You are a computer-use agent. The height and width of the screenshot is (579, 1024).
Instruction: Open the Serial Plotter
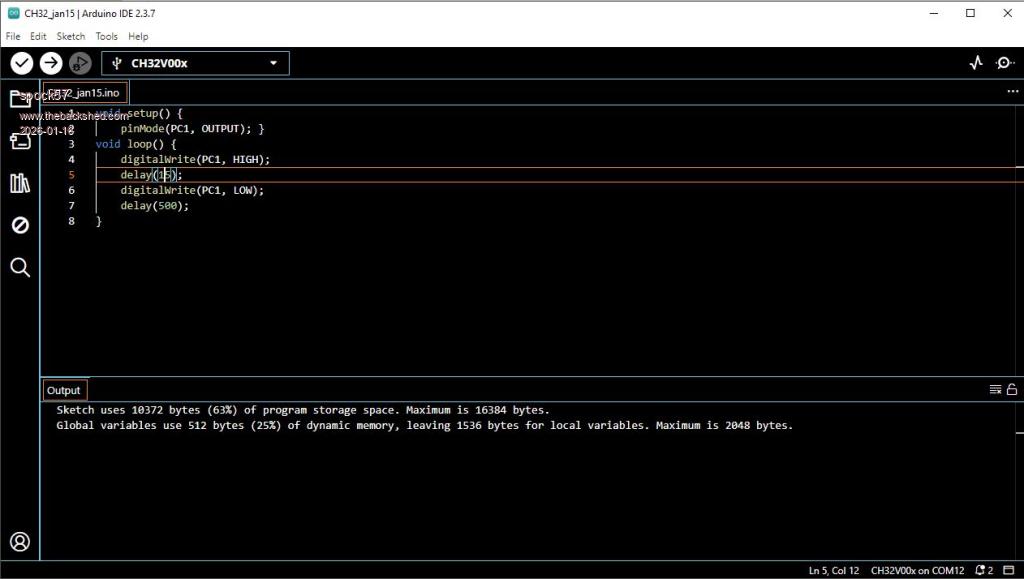click(976, 63)
